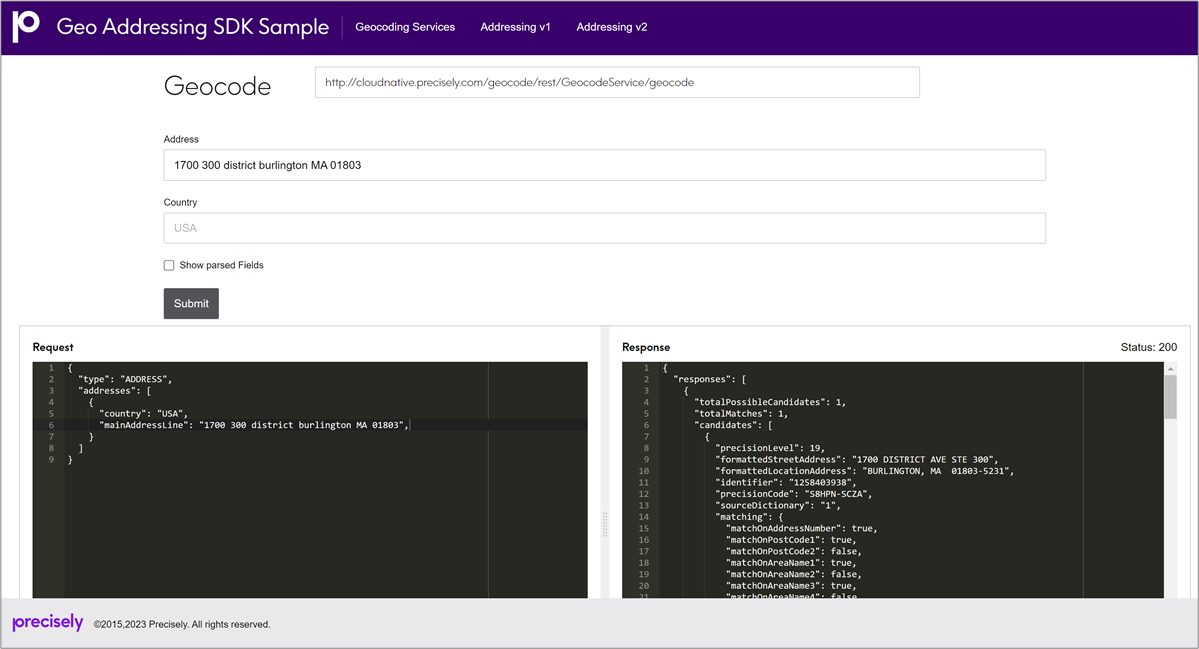Click the "sourceDictionary": "1" line
Image resolution: width=1199 pixels, height=649 pixels.
778,505
